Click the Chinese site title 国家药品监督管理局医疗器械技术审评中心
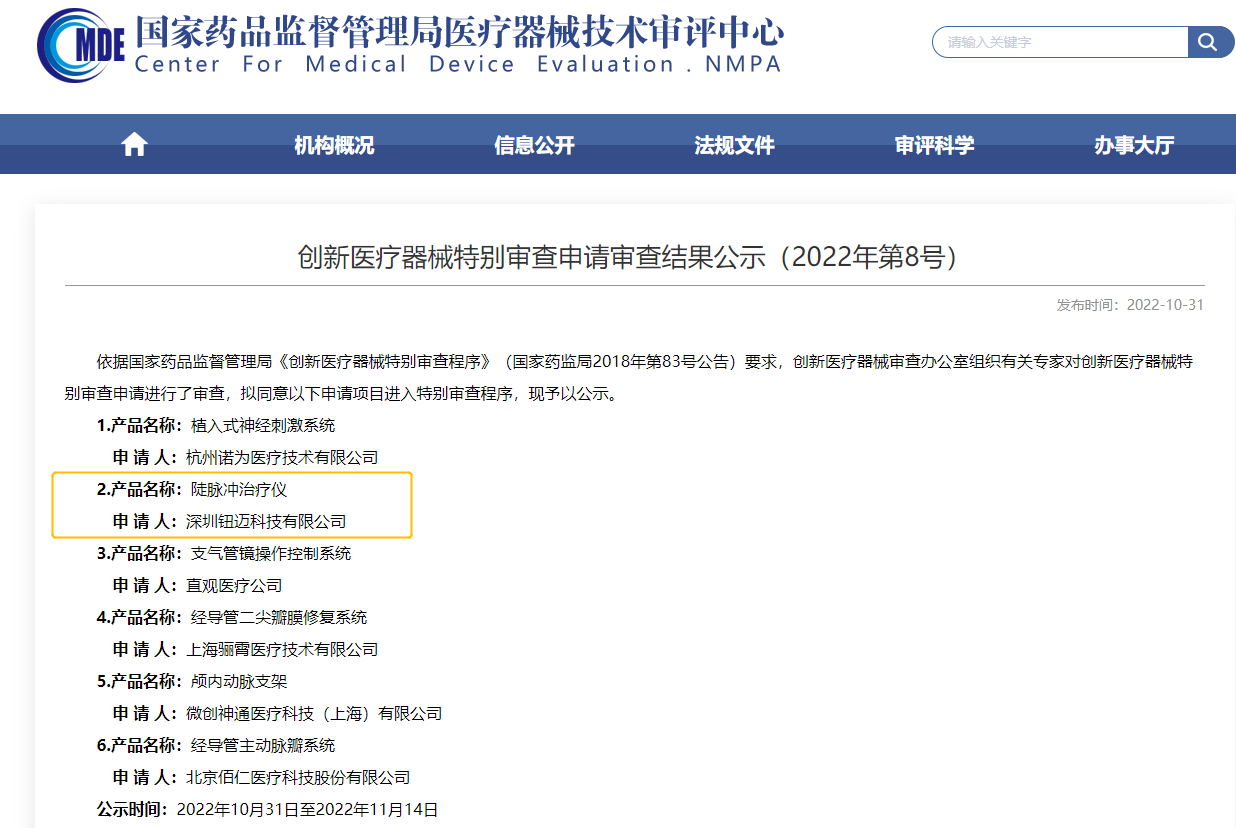The image size is (1236, 828). [458, 32]
